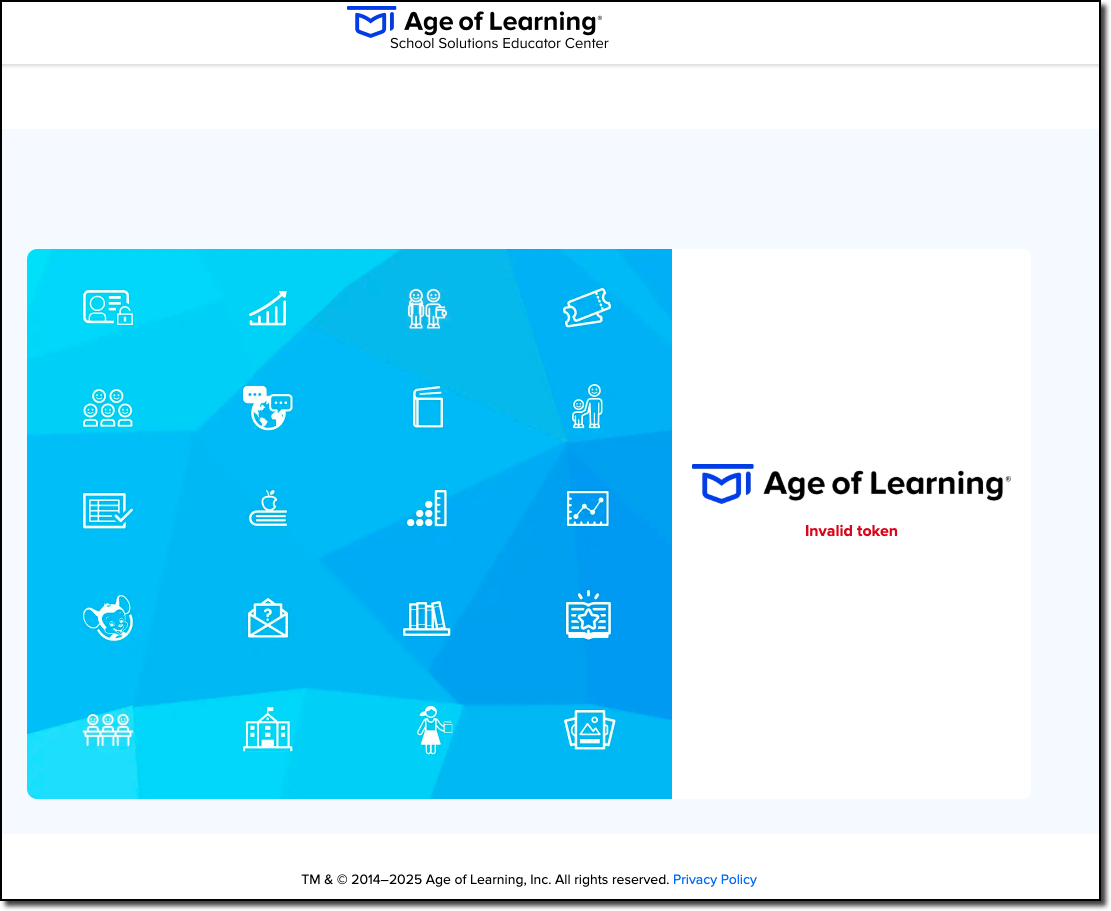Click the globe with speech bubbles icon
This screenshot has height=911, width=1111.
[268, 408]
